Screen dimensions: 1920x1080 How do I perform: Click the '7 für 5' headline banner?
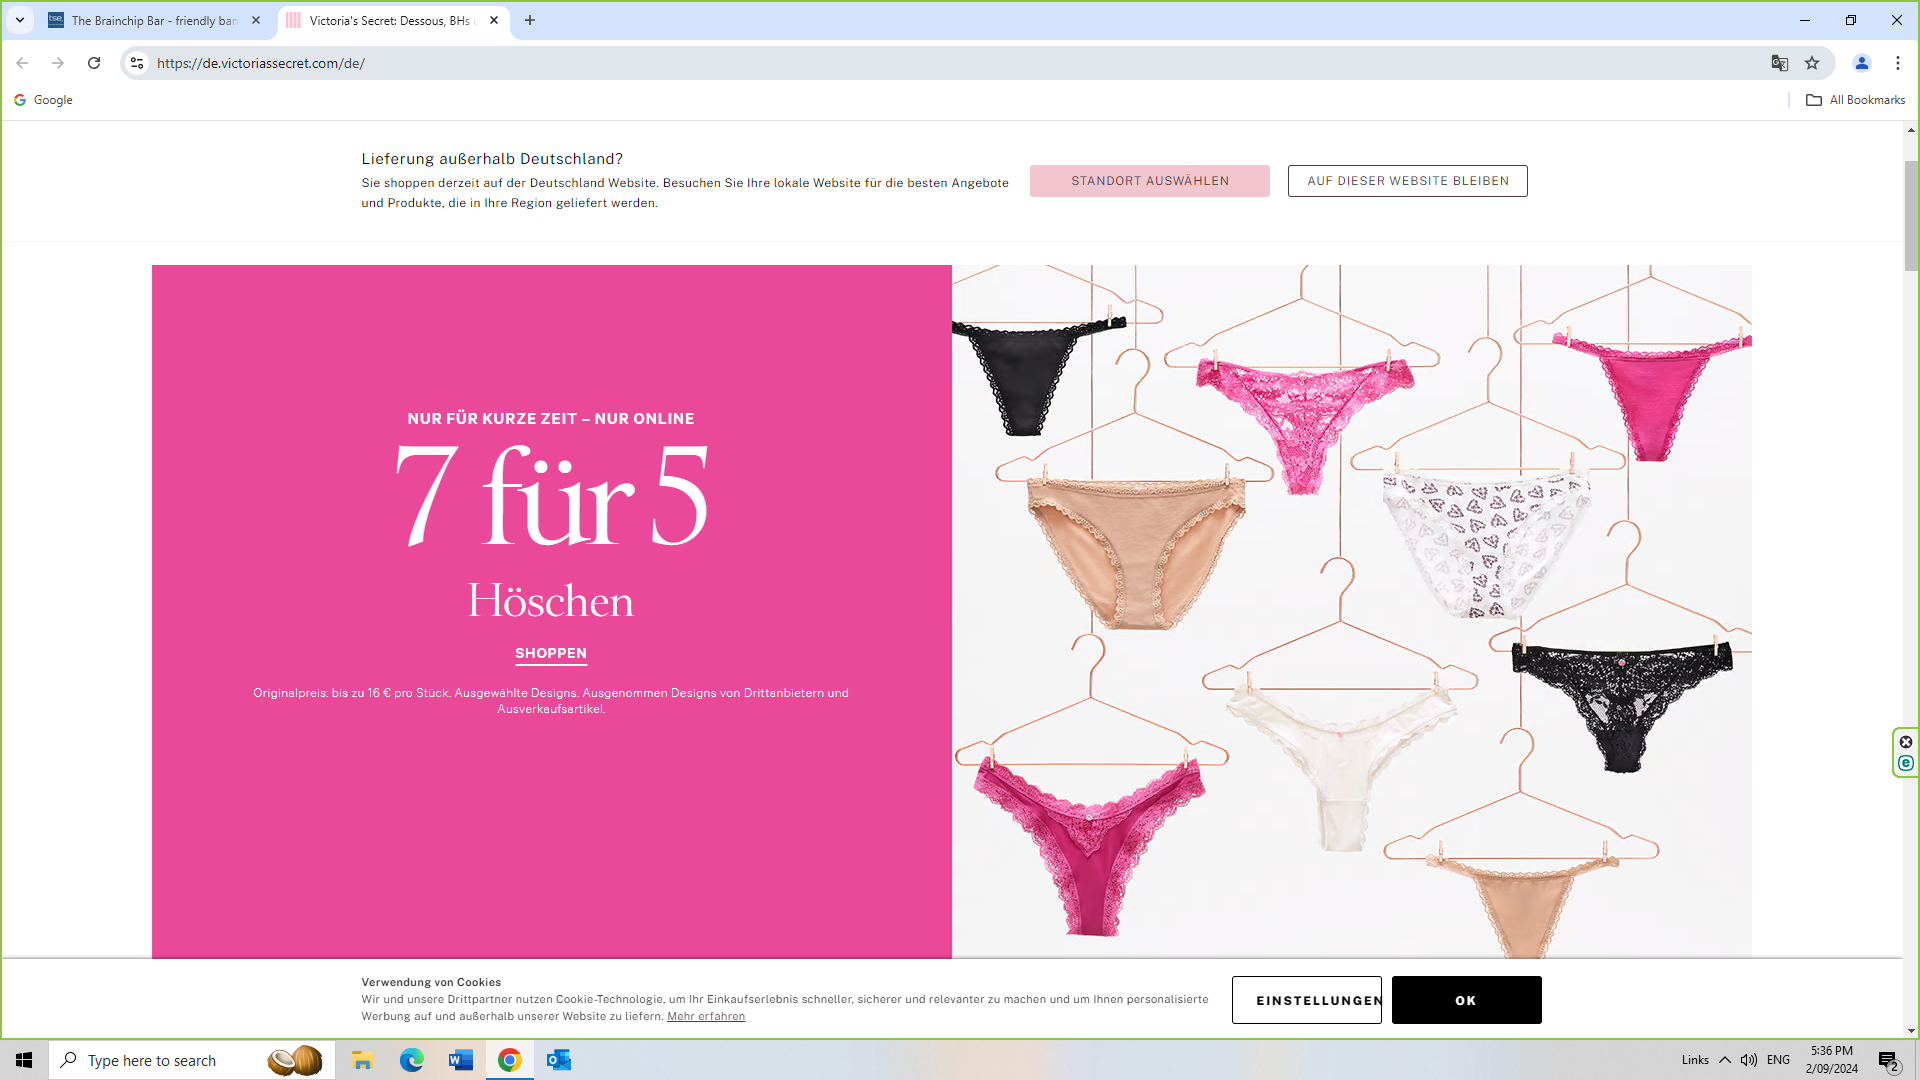pos(551,497)
